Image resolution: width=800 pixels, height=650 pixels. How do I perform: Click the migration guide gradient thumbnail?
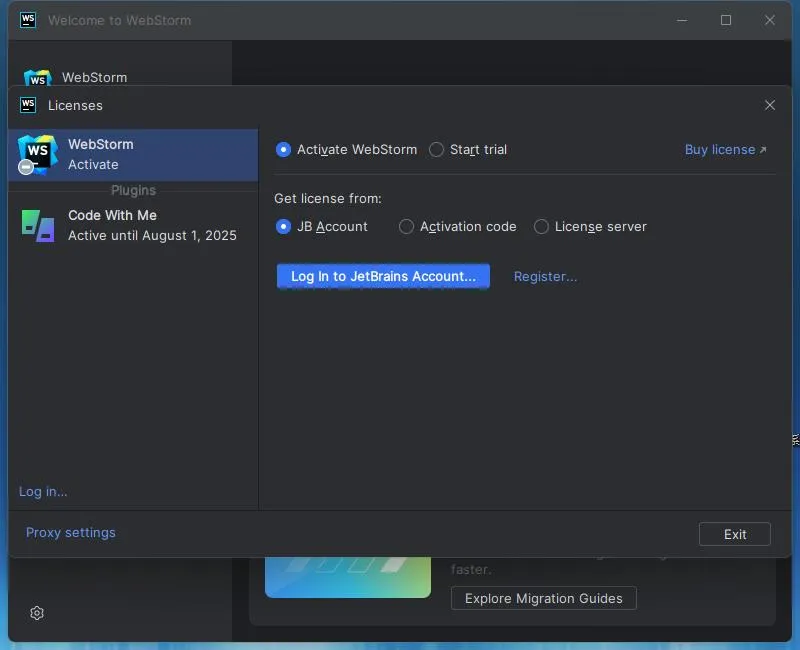coord(347,577)
